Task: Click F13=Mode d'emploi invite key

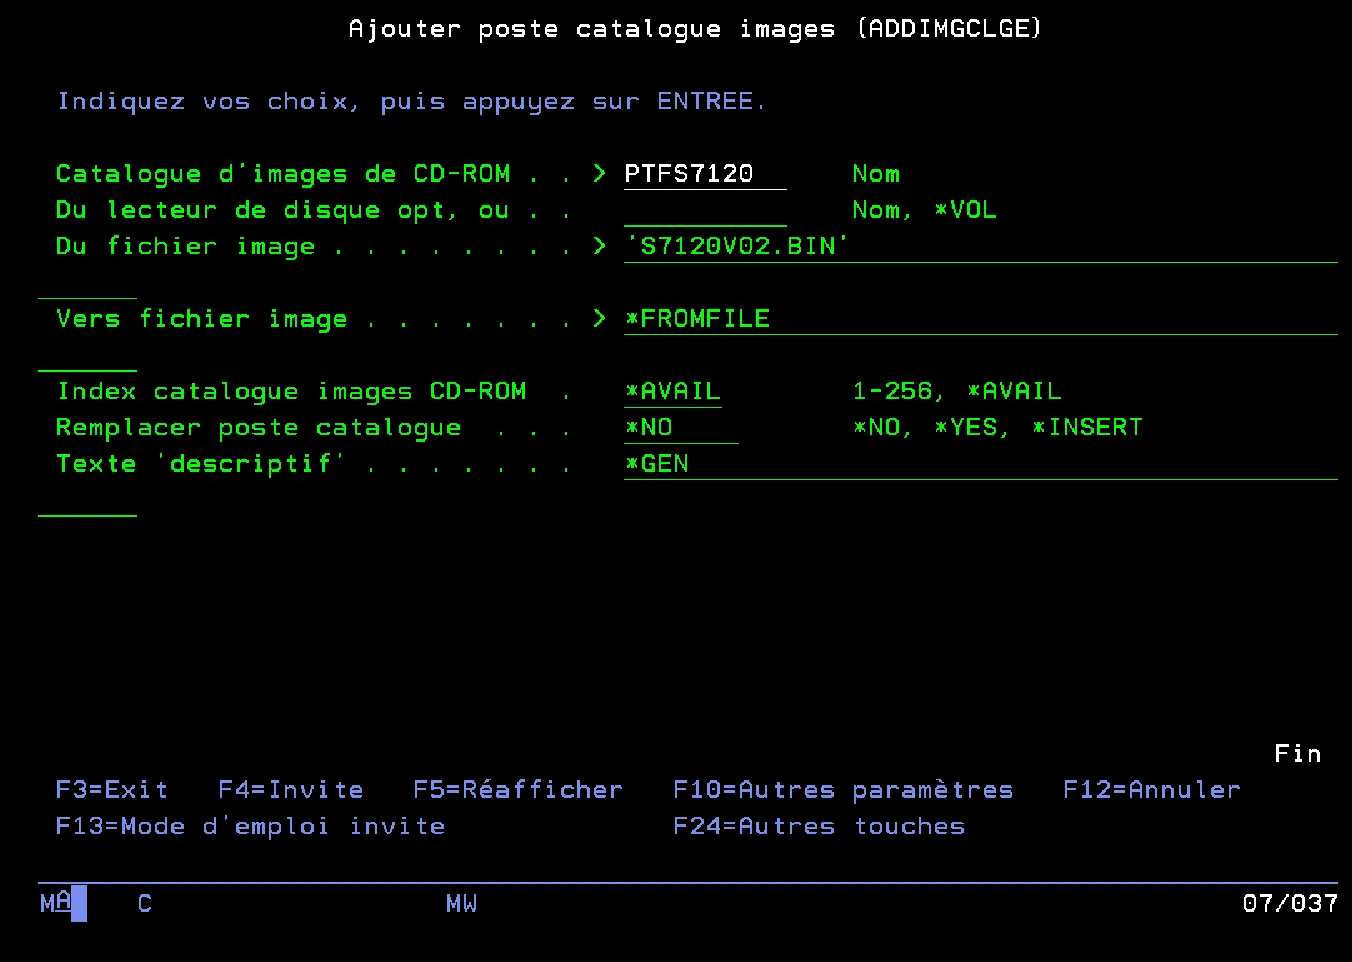Action: point(250,826)
